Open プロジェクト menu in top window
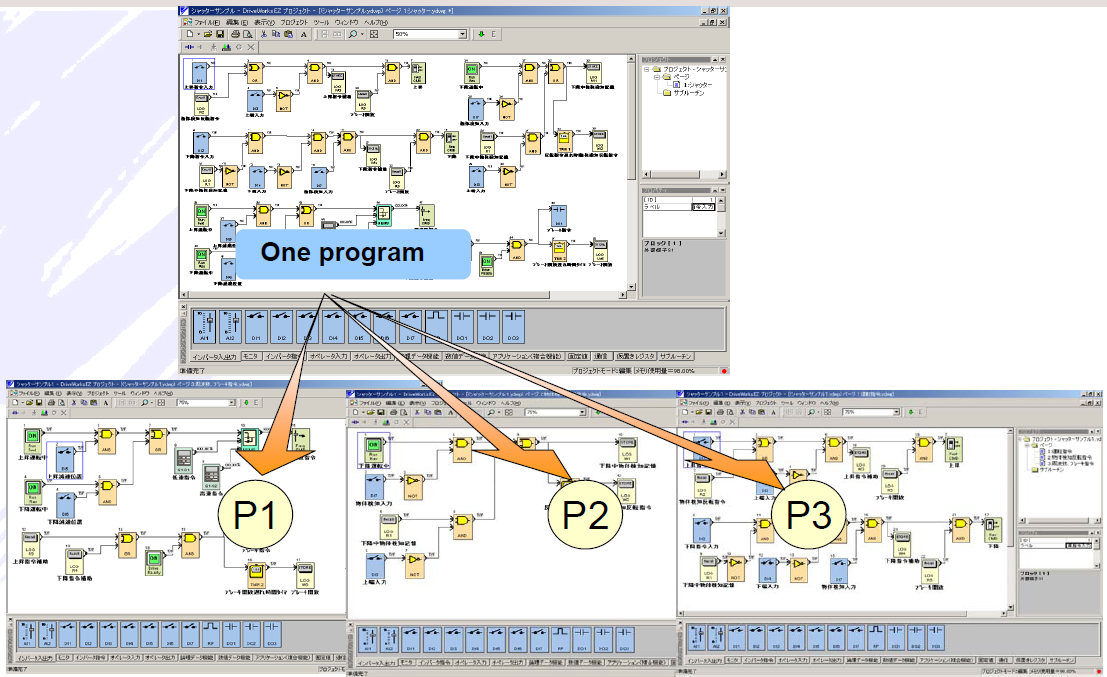1107x677 pixels. [x=294, y=23]
